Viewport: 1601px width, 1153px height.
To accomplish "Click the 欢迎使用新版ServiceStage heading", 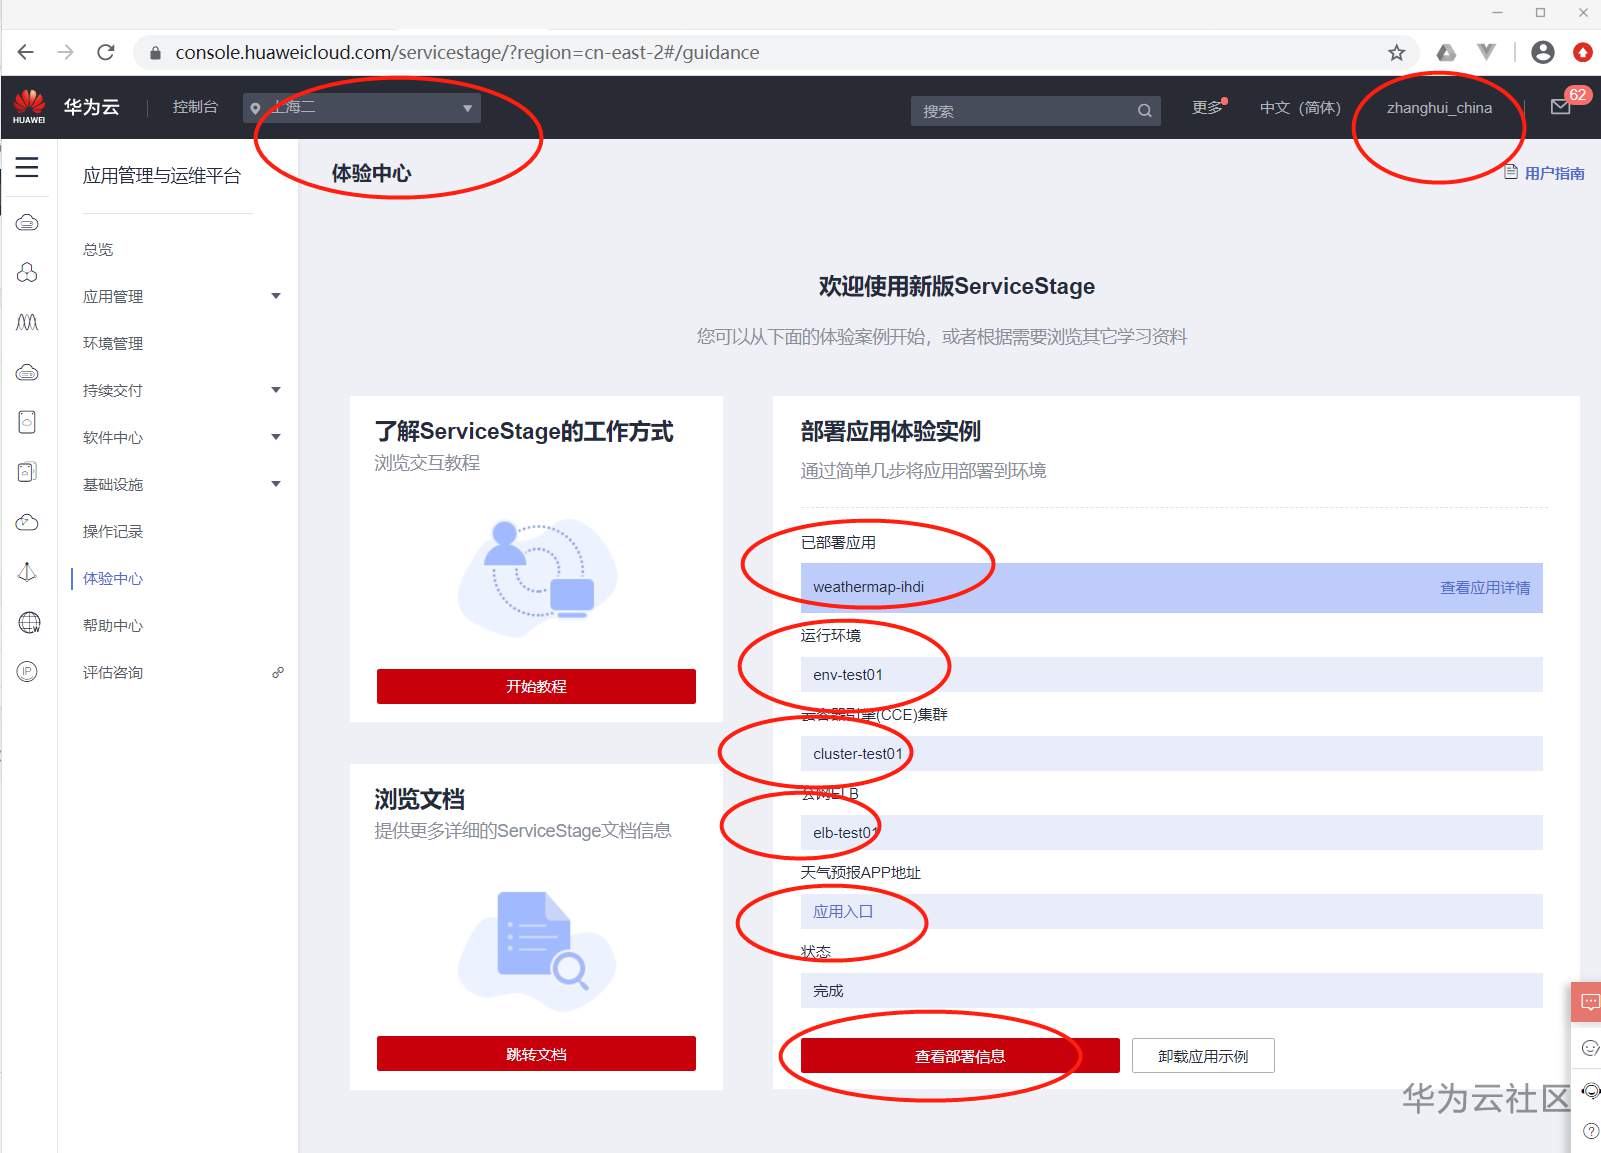I will (x=957, y=287).
